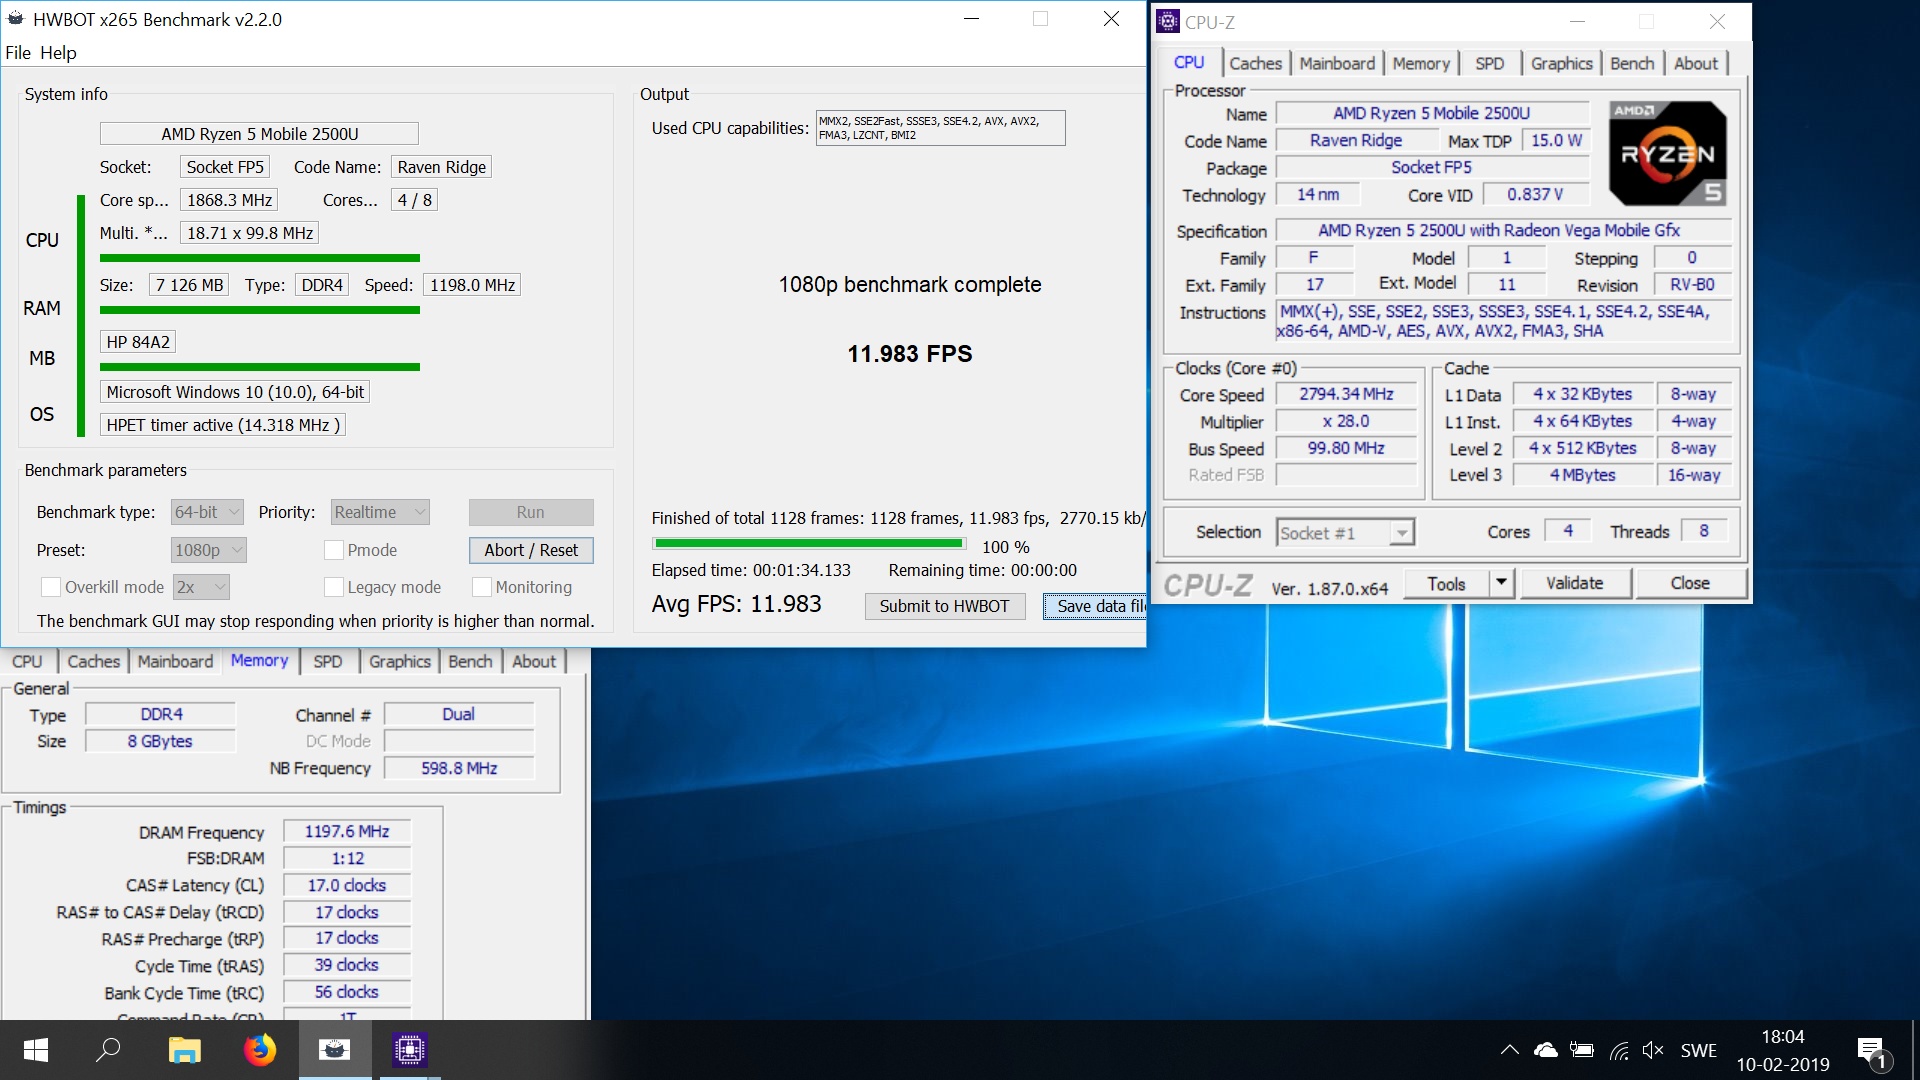This screenshot has height=1080, width=1920.
Task: Click green RAM indicator bar
Action: (260, 310)
